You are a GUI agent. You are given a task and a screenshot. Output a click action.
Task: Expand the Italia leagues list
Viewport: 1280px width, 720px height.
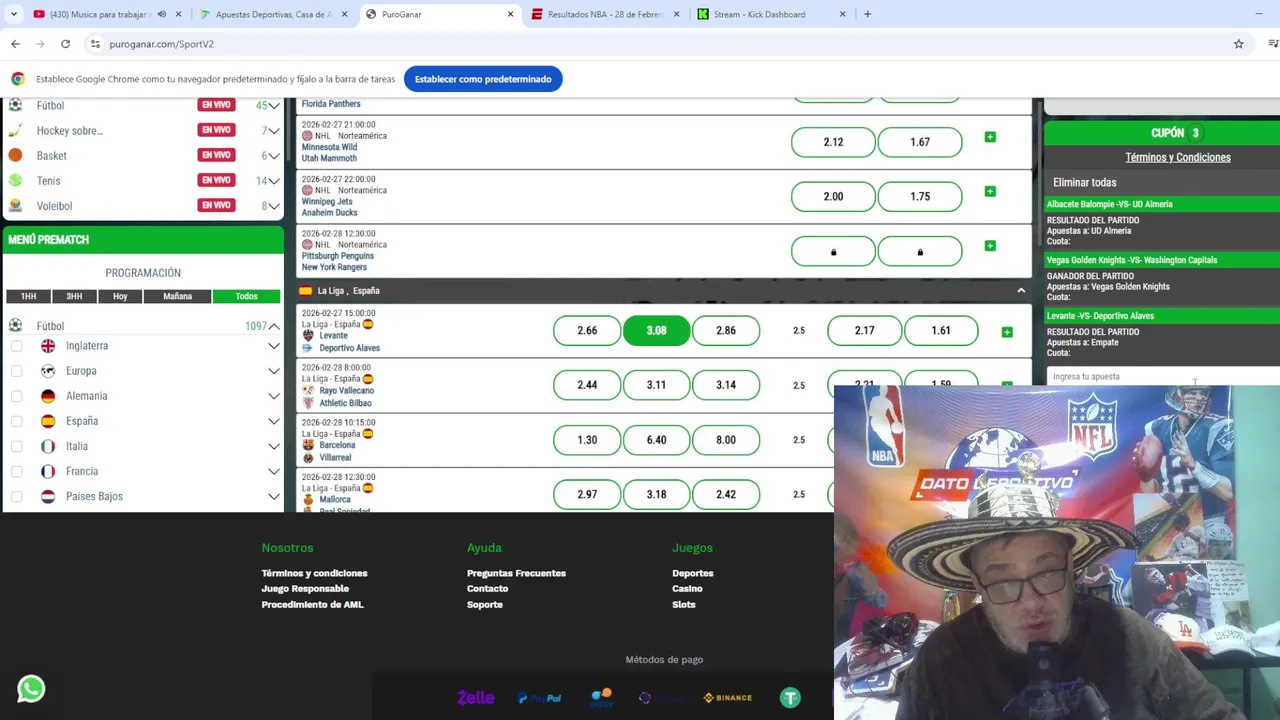273,446
